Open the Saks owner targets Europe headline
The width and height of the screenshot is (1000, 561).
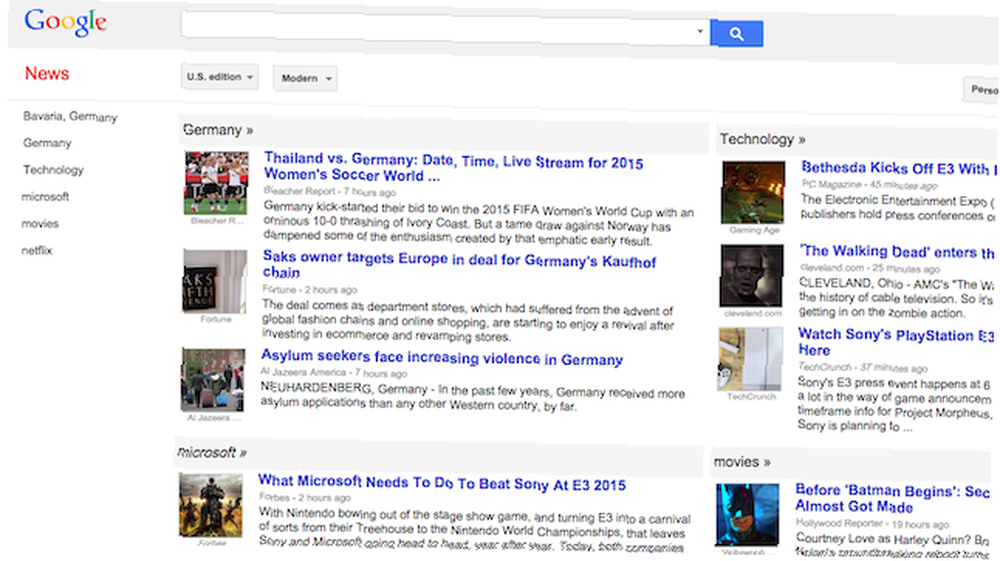pos(459,265)
